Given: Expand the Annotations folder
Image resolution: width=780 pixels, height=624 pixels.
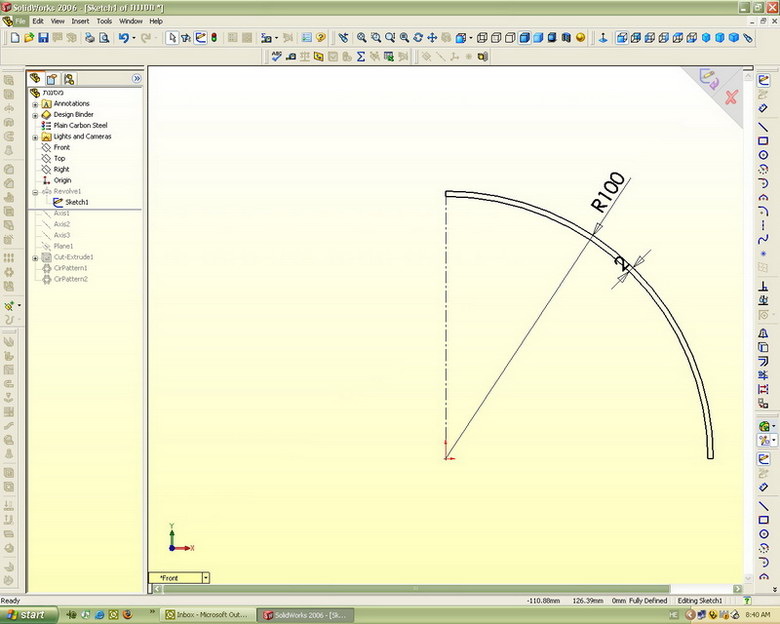Looking at the screenshot, I should tap(36, 104).
